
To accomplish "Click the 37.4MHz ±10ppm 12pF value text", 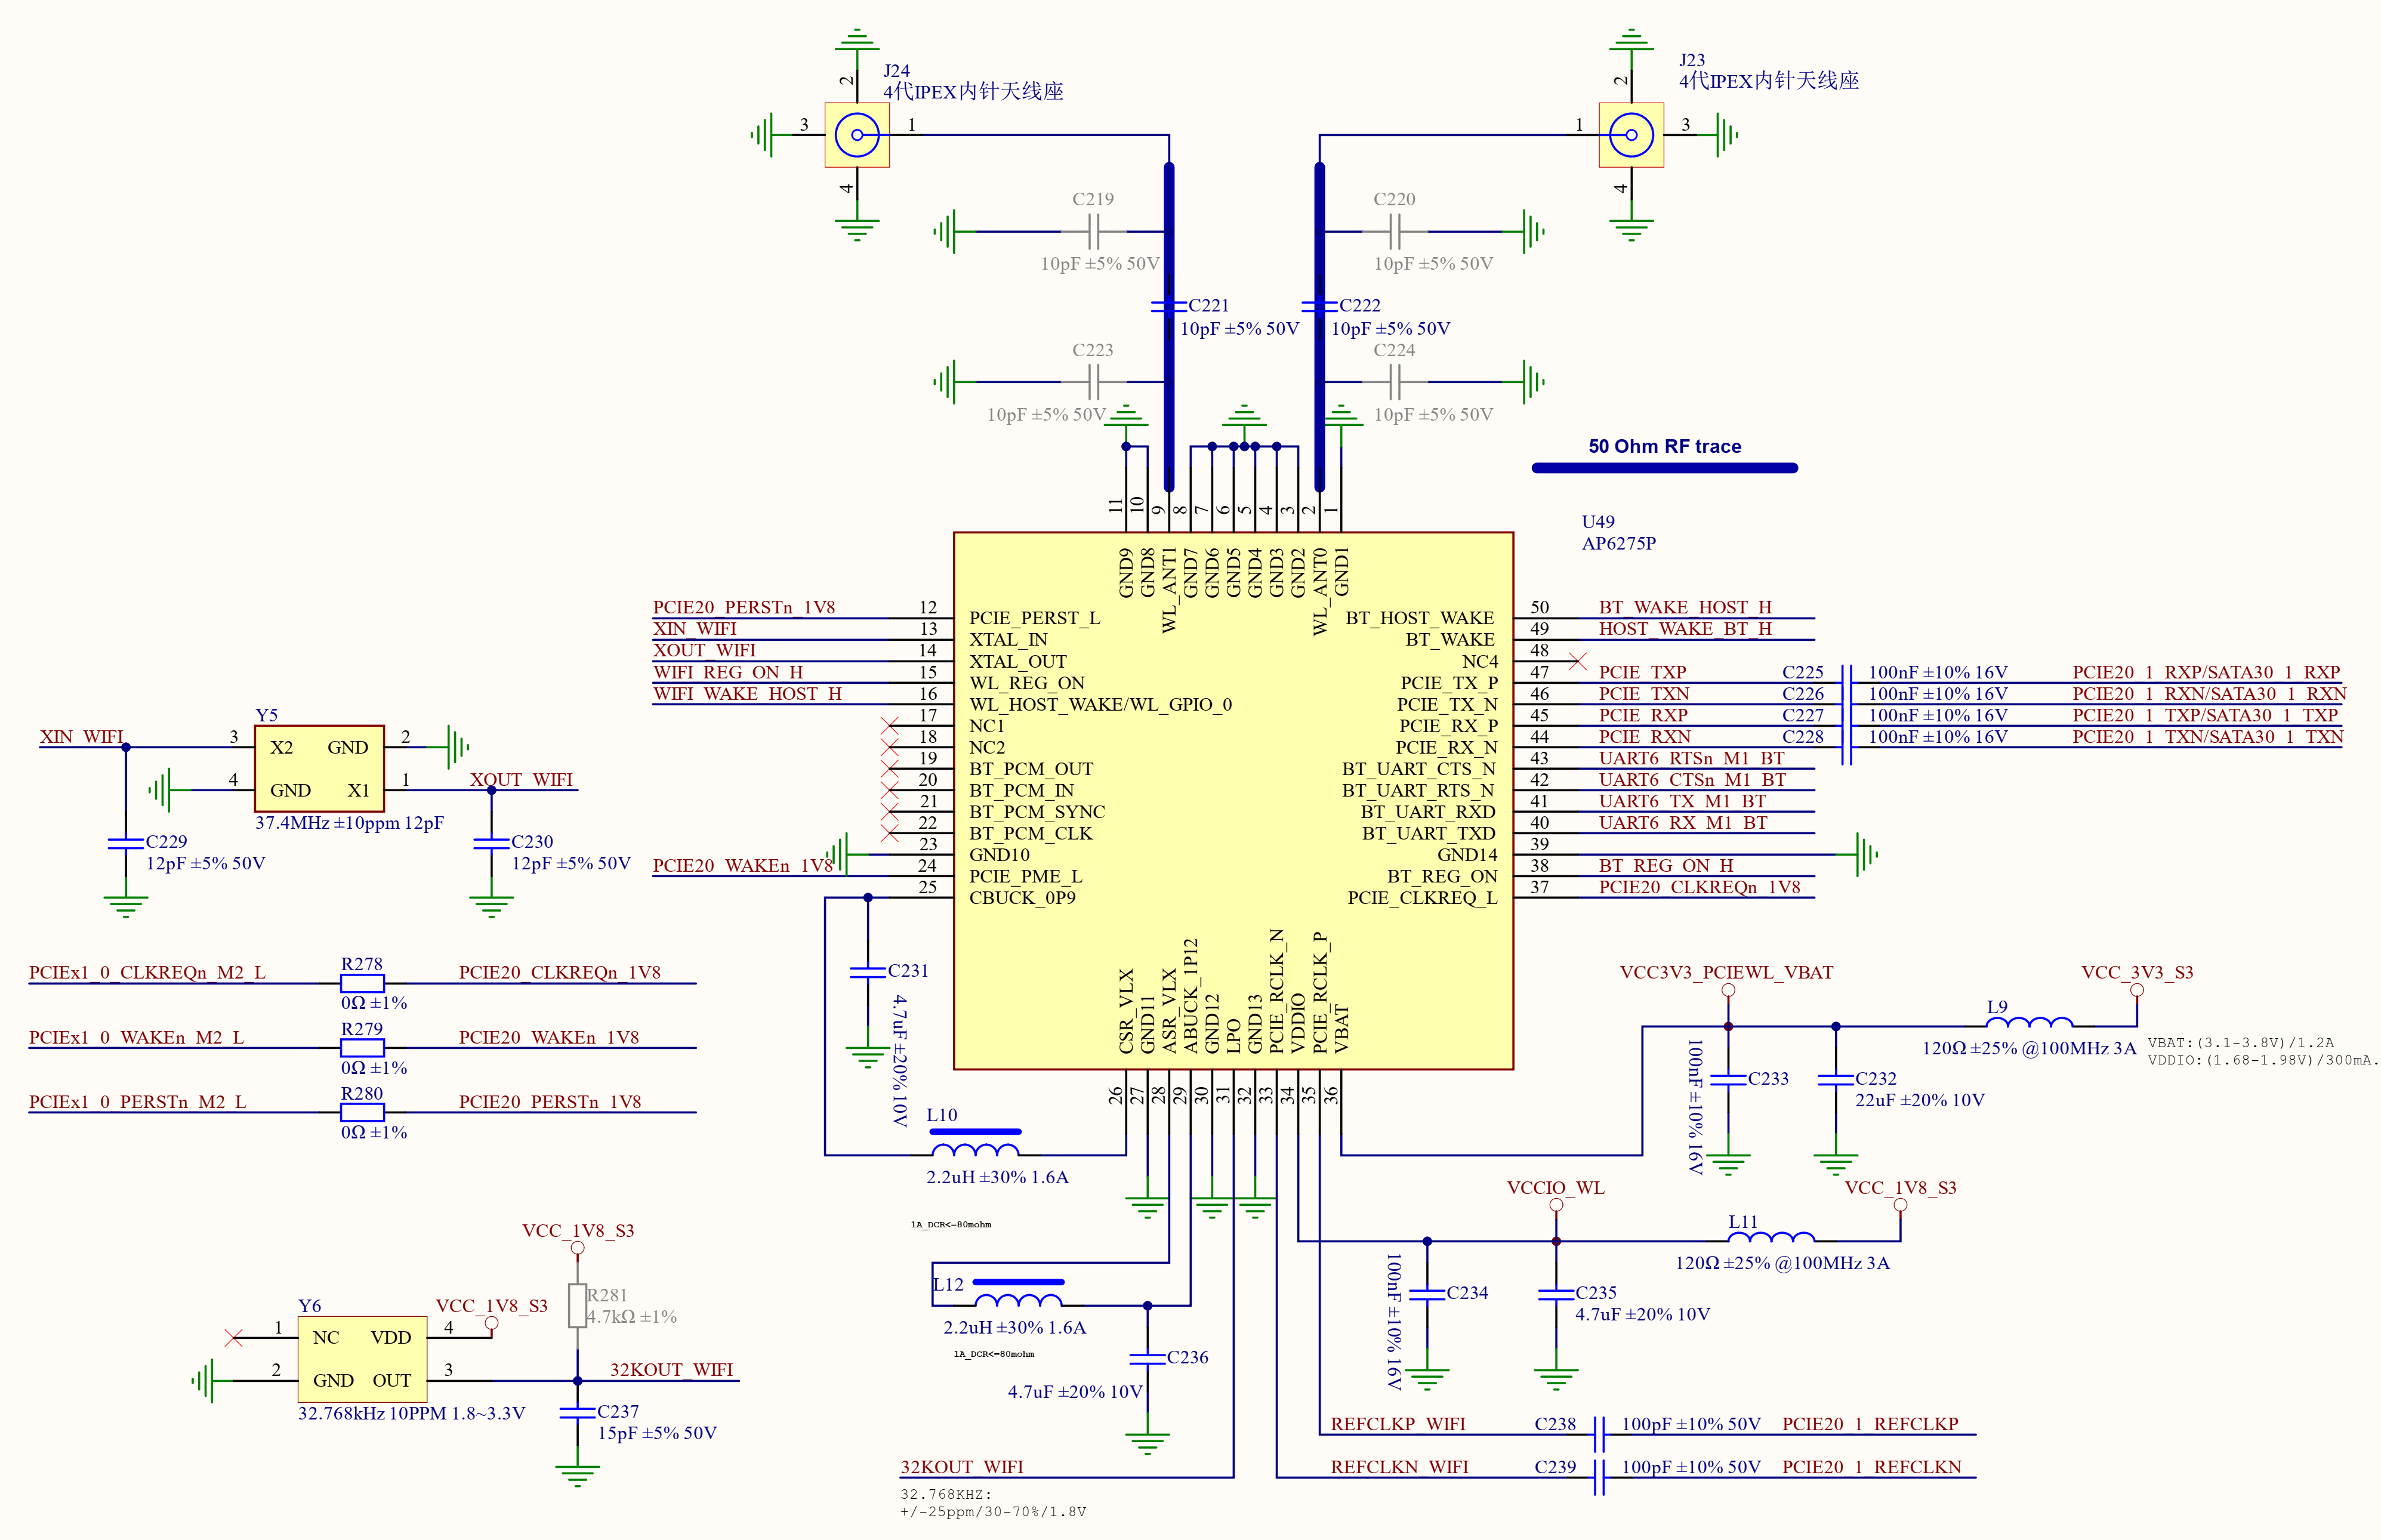I will (349, 823).
